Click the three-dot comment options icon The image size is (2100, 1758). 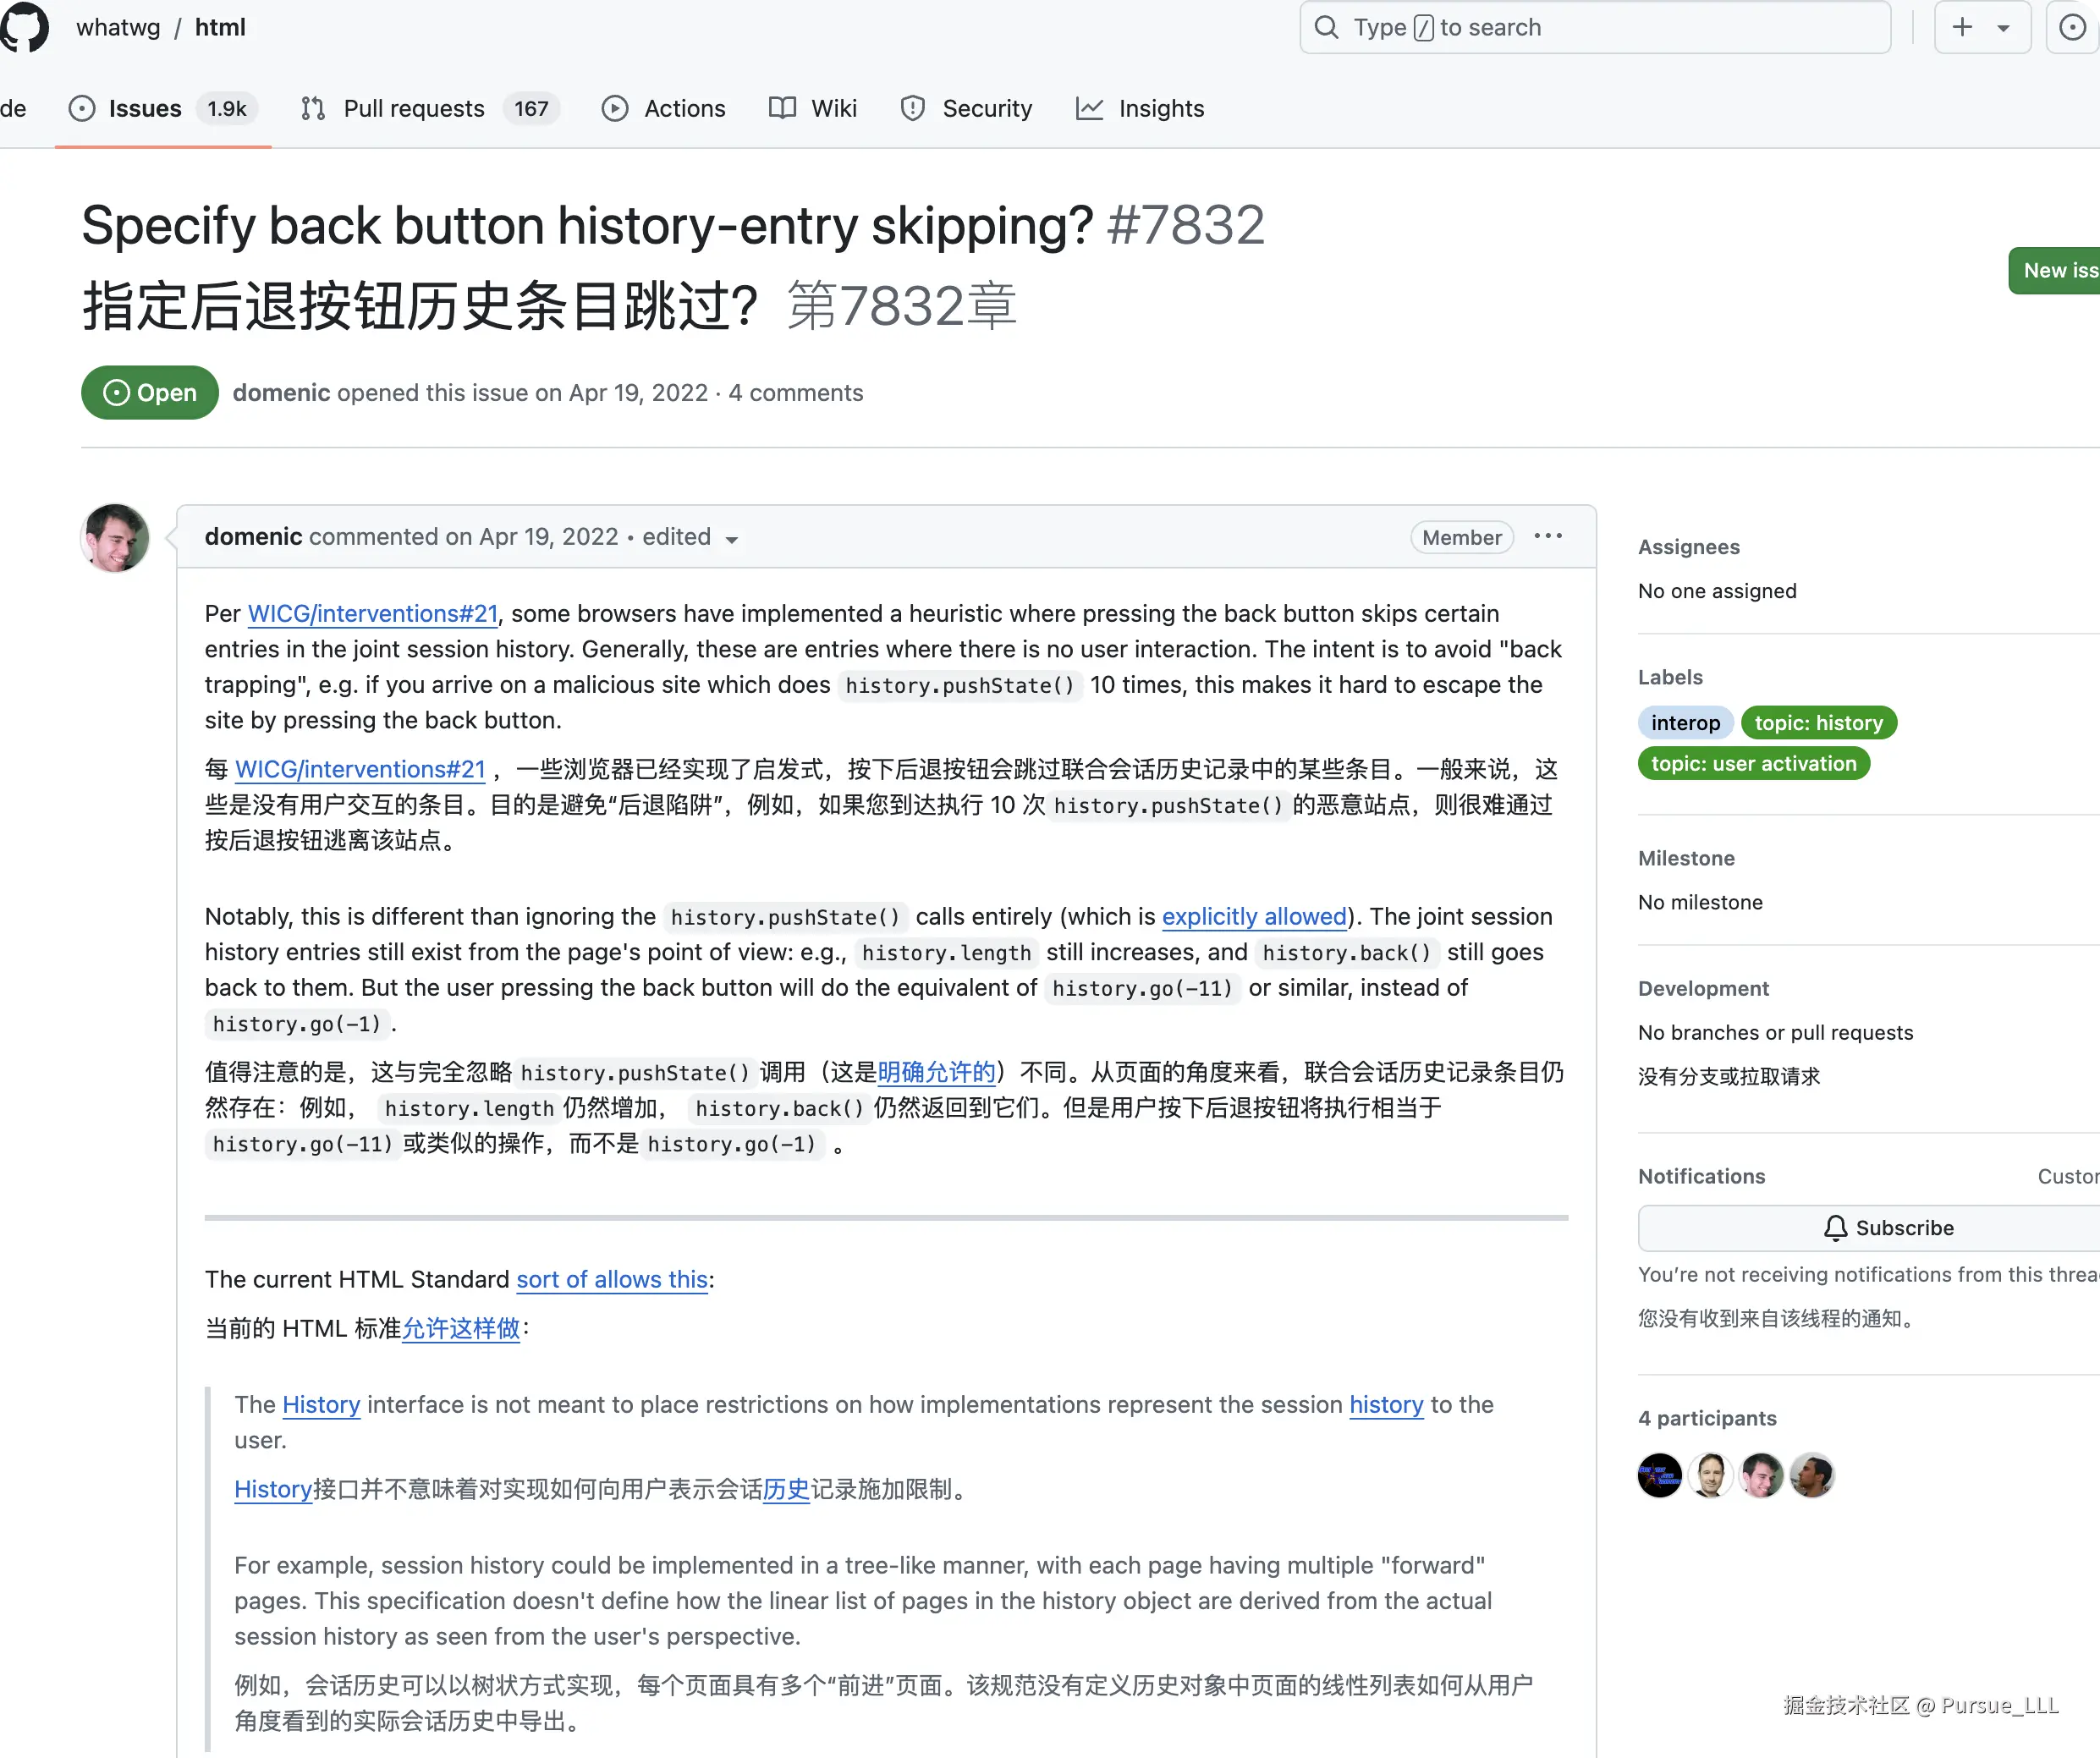(1547, 537)
